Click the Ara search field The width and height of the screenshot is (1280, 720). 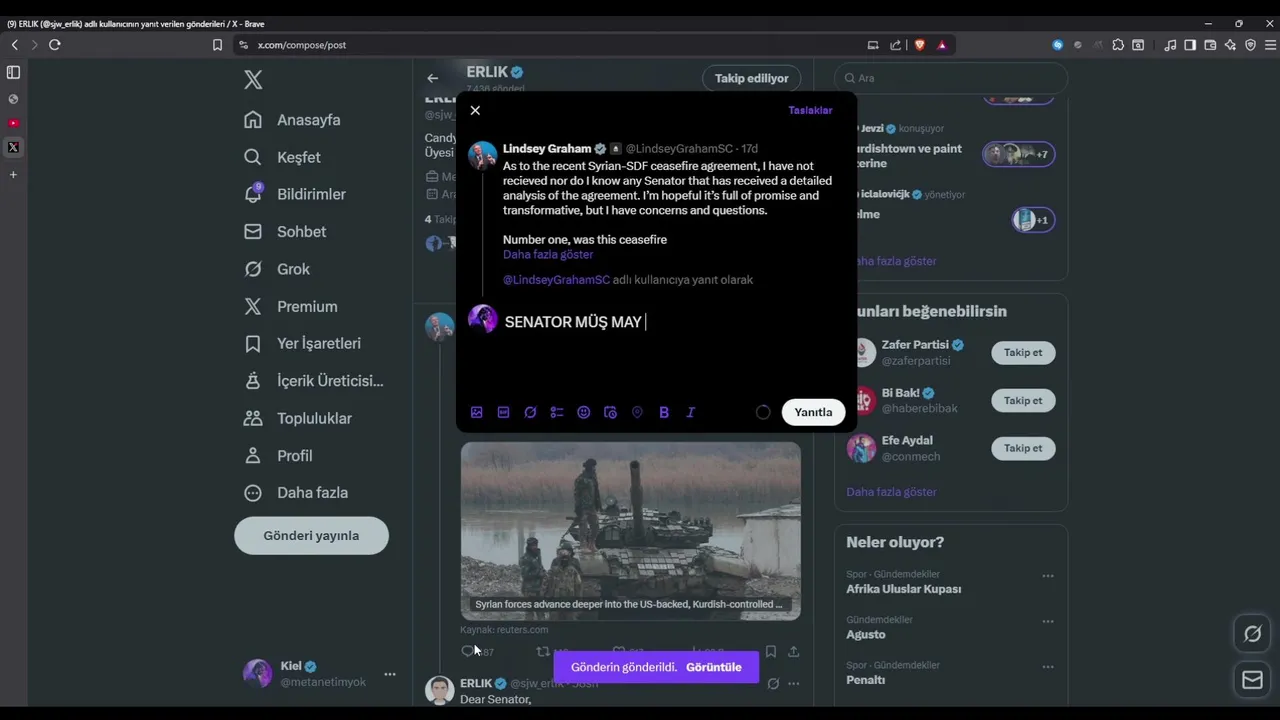[x=951, y=78]
